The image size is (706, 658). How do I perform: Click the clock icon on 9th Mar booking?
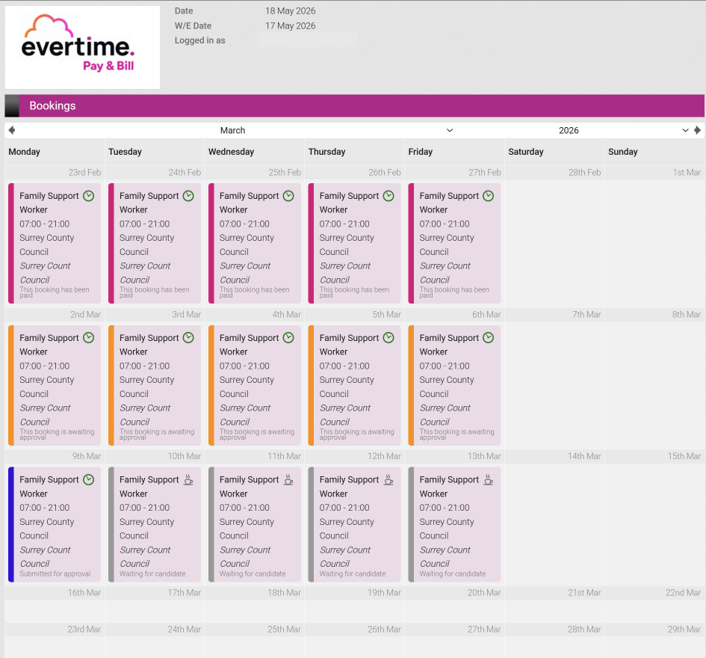click(89, 479)
